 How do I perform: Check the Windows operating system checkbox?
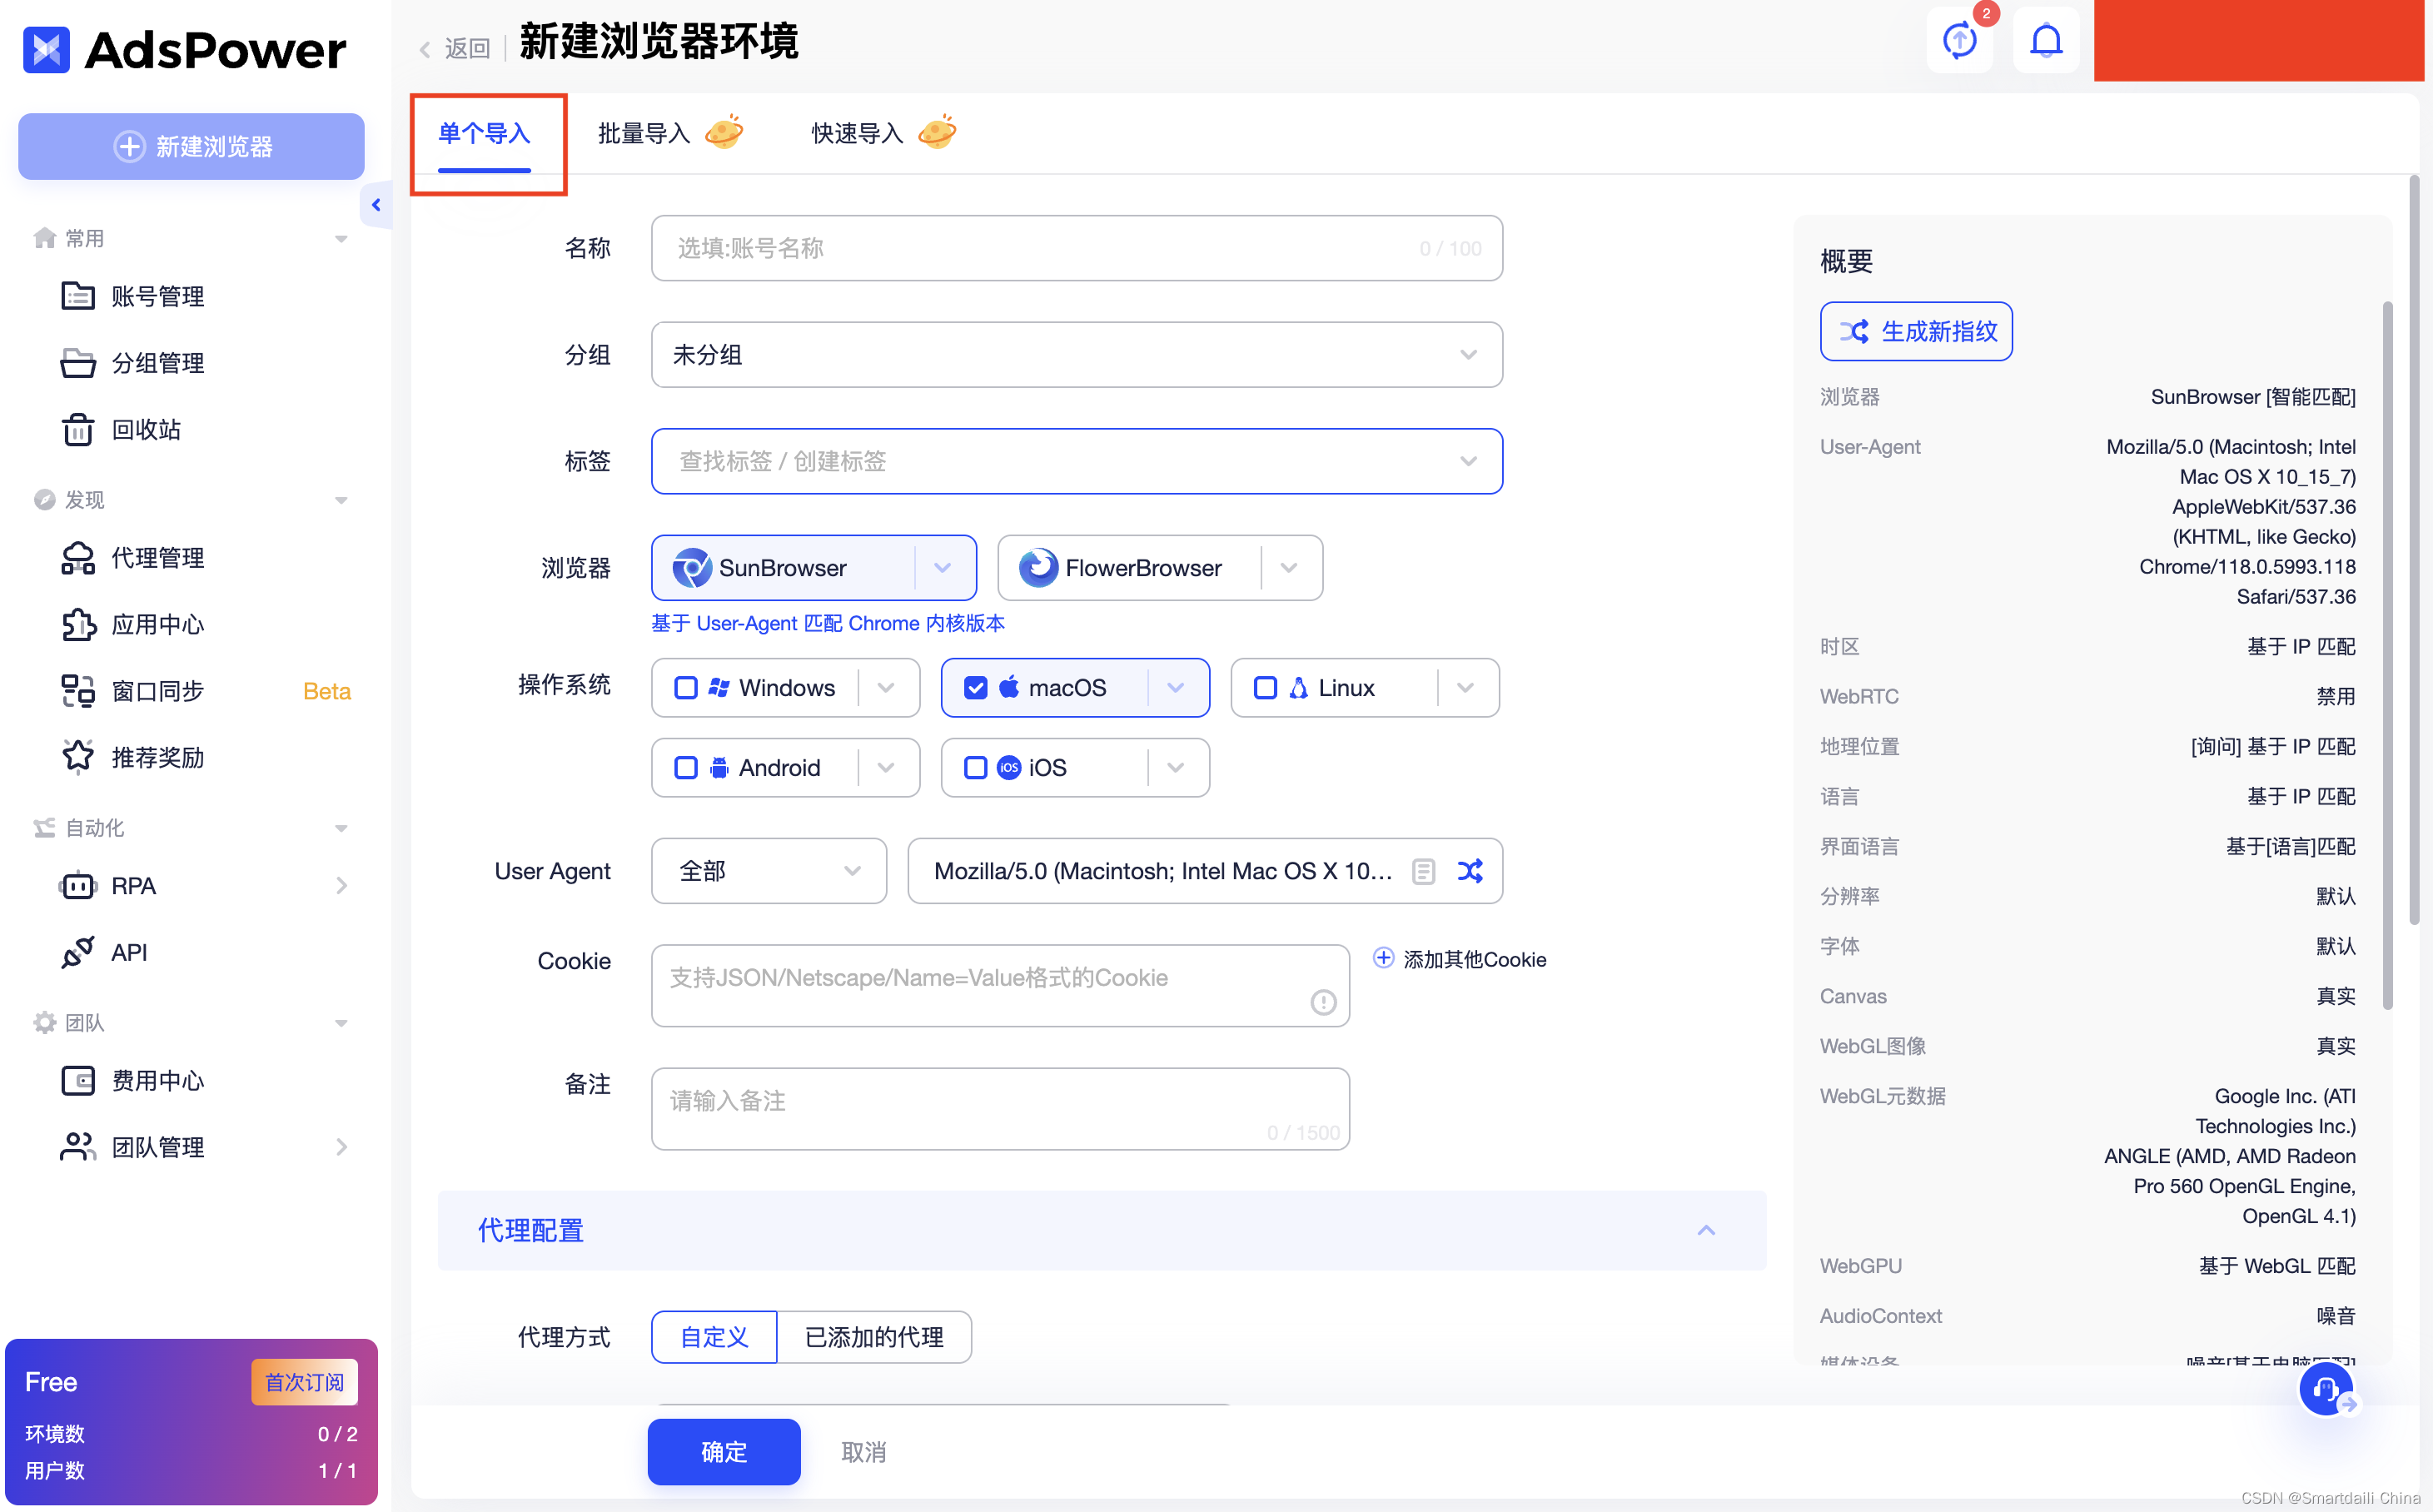pos(686,688)
